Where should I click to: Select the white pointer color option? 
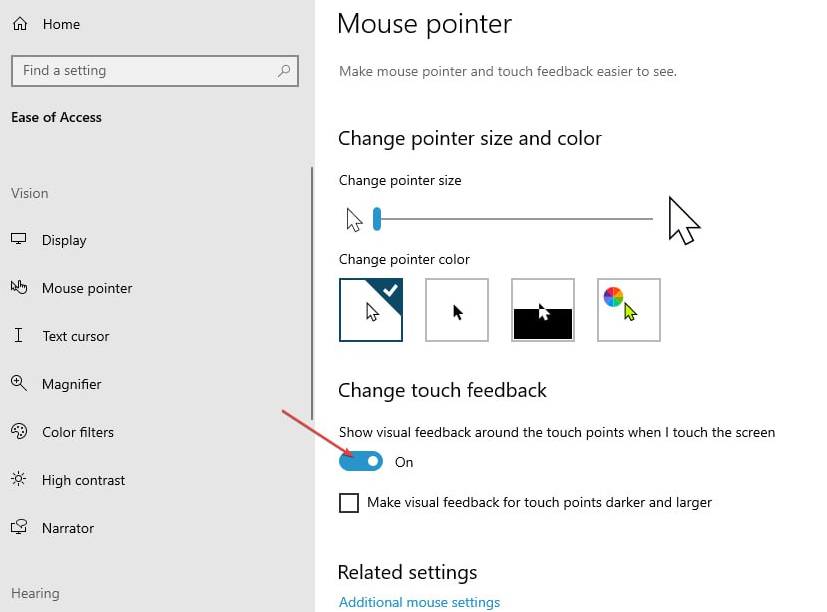point(371,310)
